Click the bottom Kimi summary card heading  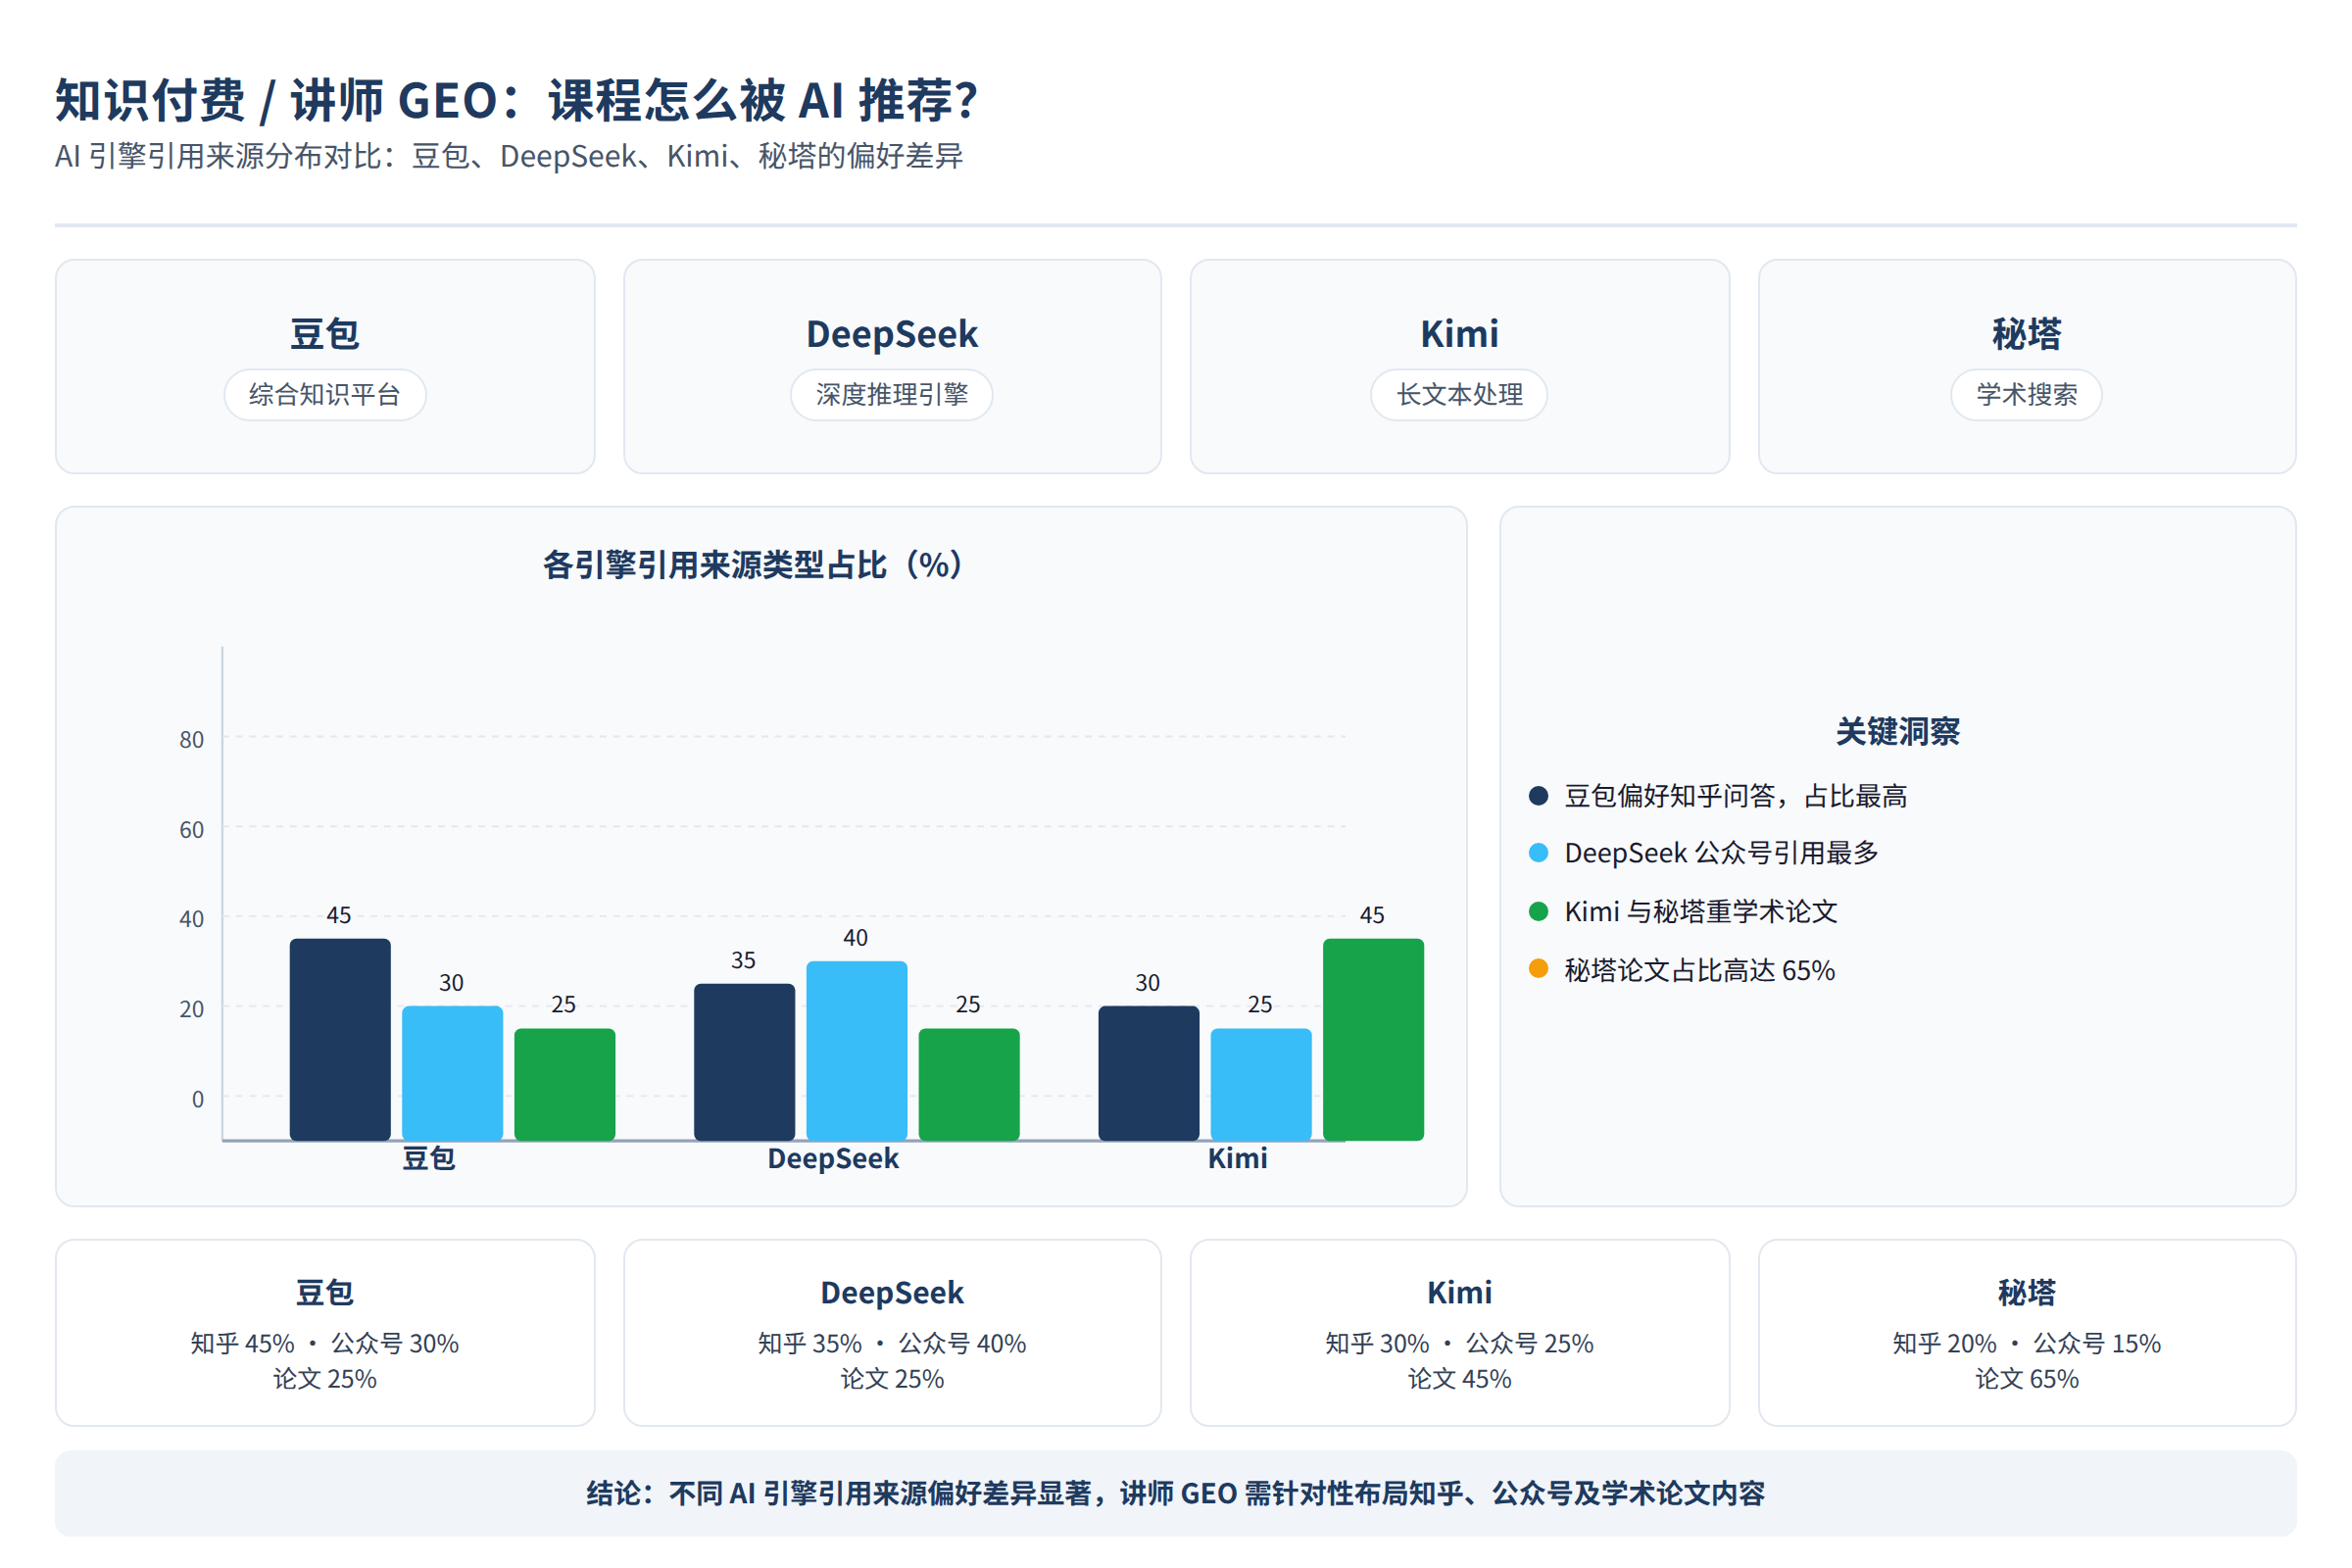coord(1459,1292)
